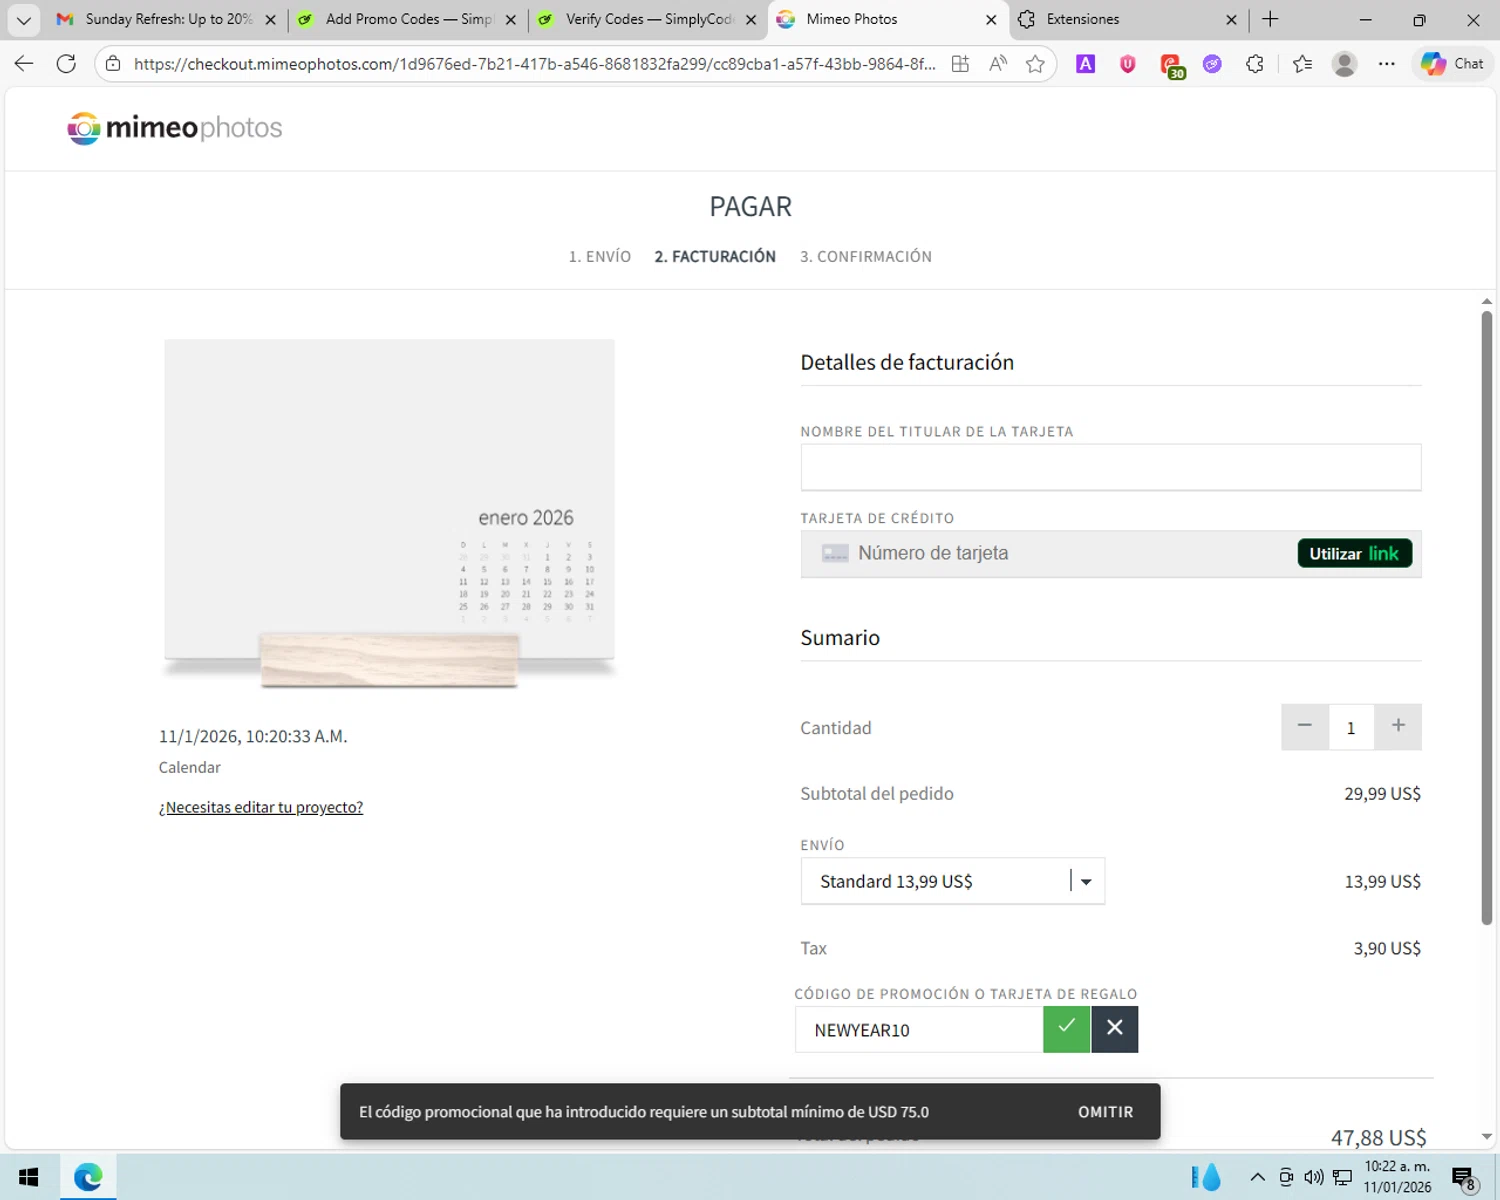This screenshot has height=1200, width=1500.
Task: Open the favorites list icon
Action: coord(1302,64)
